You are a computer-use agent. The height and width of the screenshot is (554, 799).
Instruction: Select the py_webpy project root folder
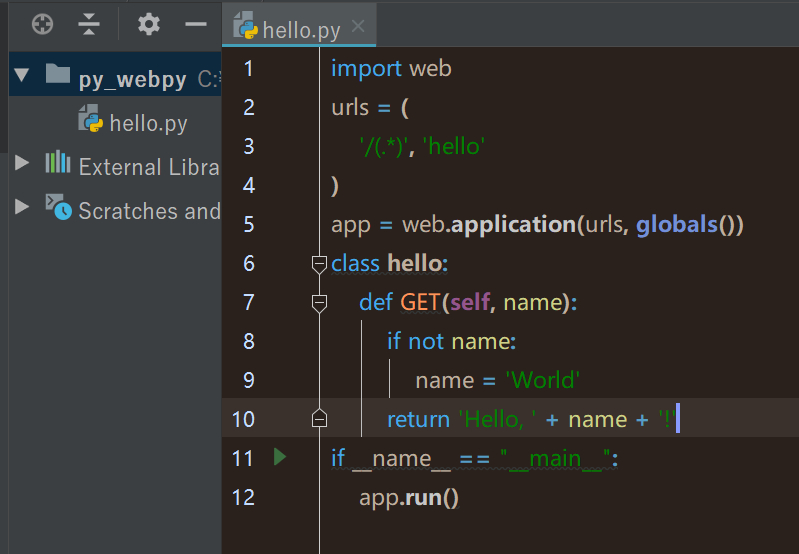pyautogui.click(x=132, y=79)
